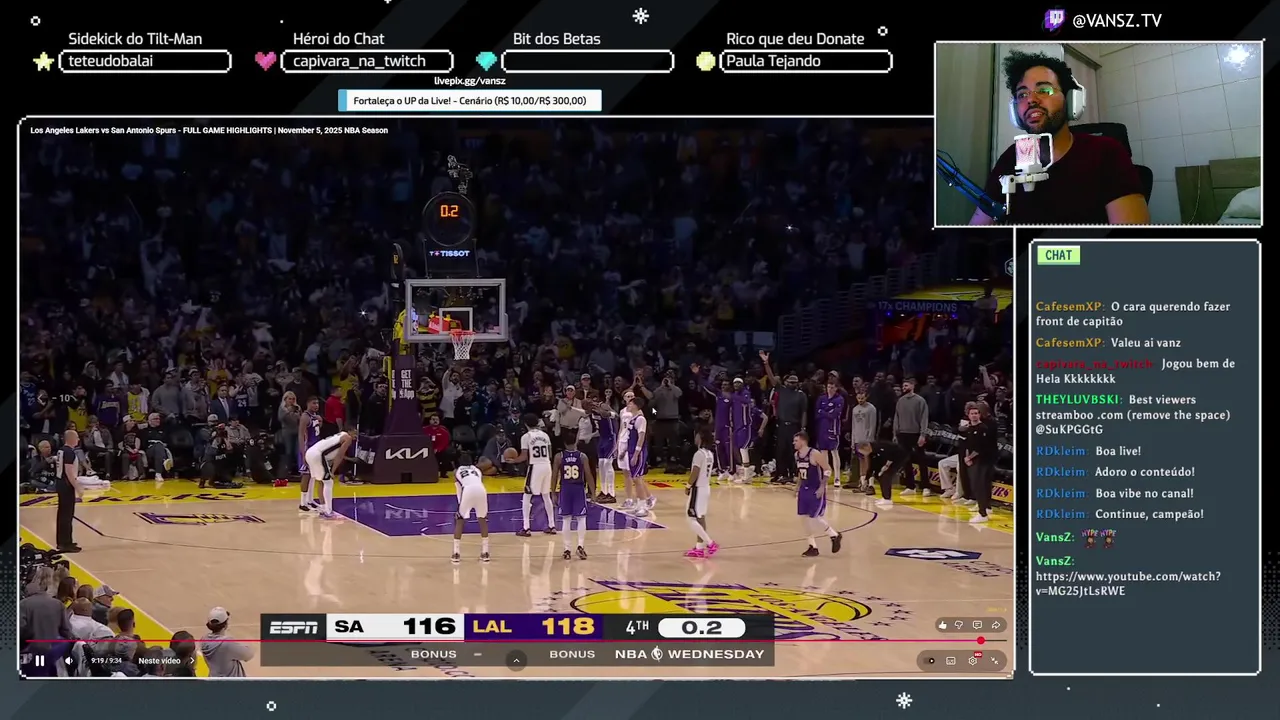The height and width of the screenshot is (720, 1280).
Task: Click the share arrow icon on video
Action: (x=995, y=625)
